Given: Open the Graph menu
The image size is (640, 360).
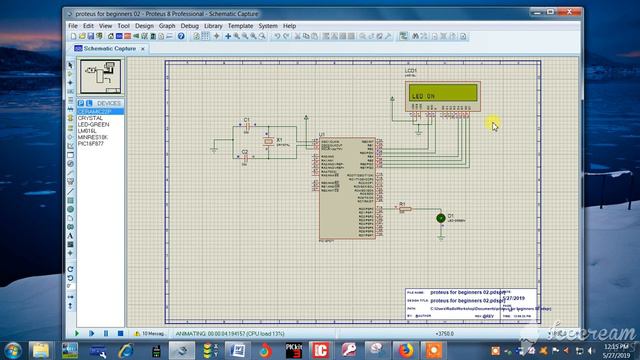Looking at the screenshot, I should pyautogui.click(x=167, y=26).
